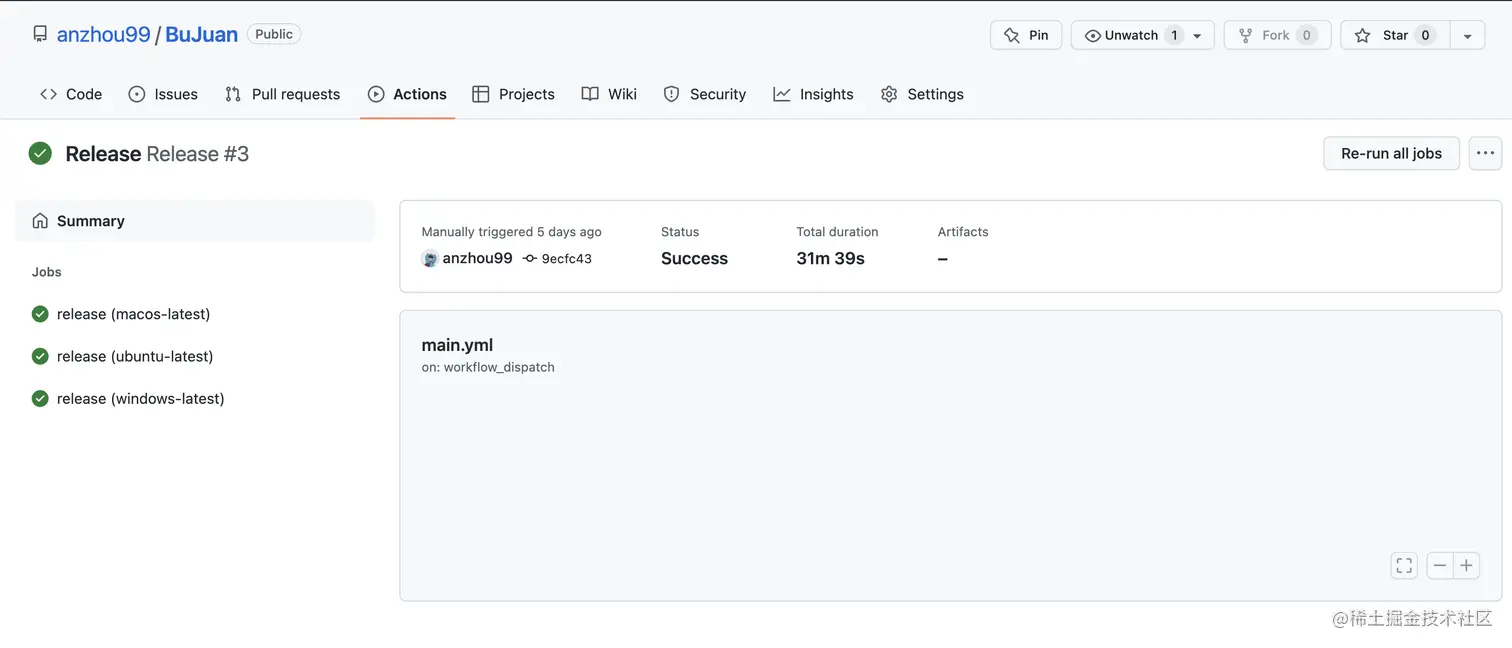This screenshot has height=648, width=1512.
Task: Switch to the Pull requests tab
Action: [283, 94]
